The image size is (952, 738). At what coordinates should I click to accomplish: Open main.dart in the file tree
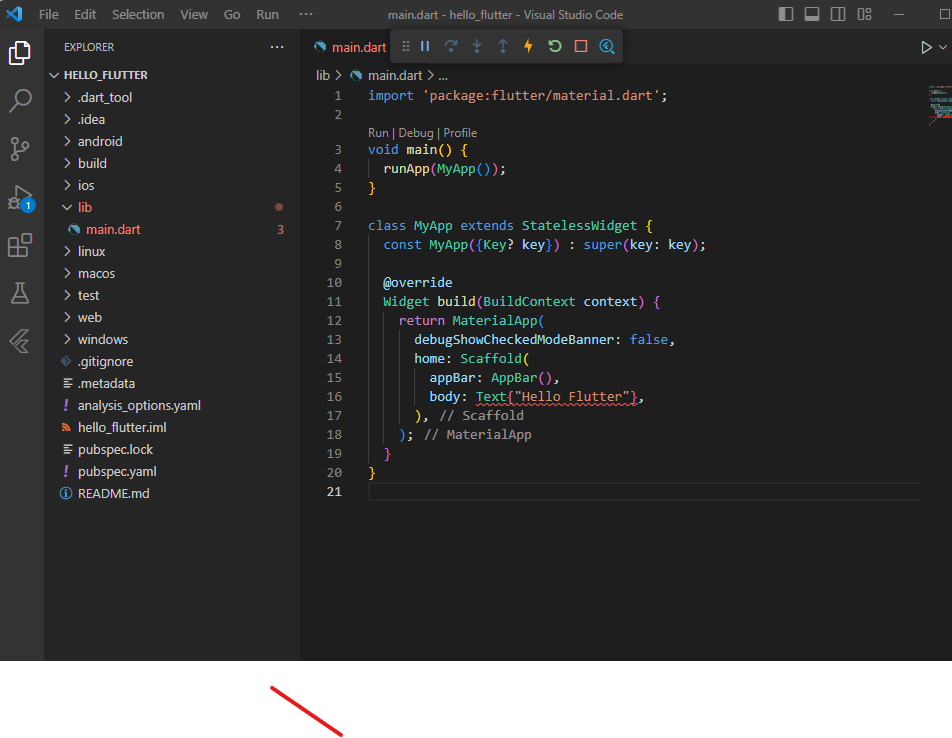pyautogui.click(x=173, y=229)
